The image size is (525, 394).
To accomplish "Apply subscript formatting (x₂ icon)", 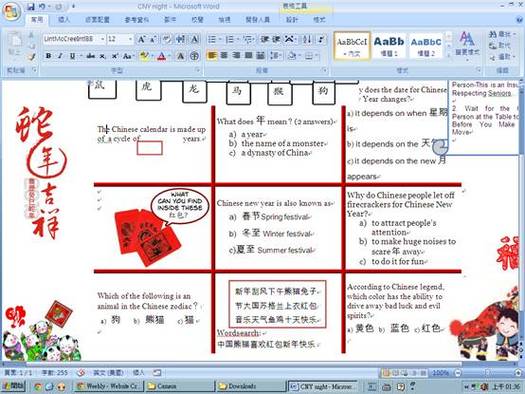I will coord(103,56).
